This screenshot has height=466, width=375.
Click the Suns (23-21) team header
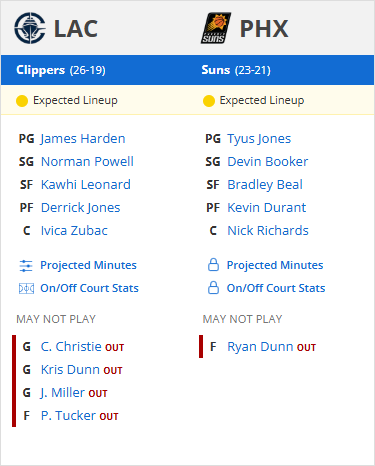[x=236, y=70]
